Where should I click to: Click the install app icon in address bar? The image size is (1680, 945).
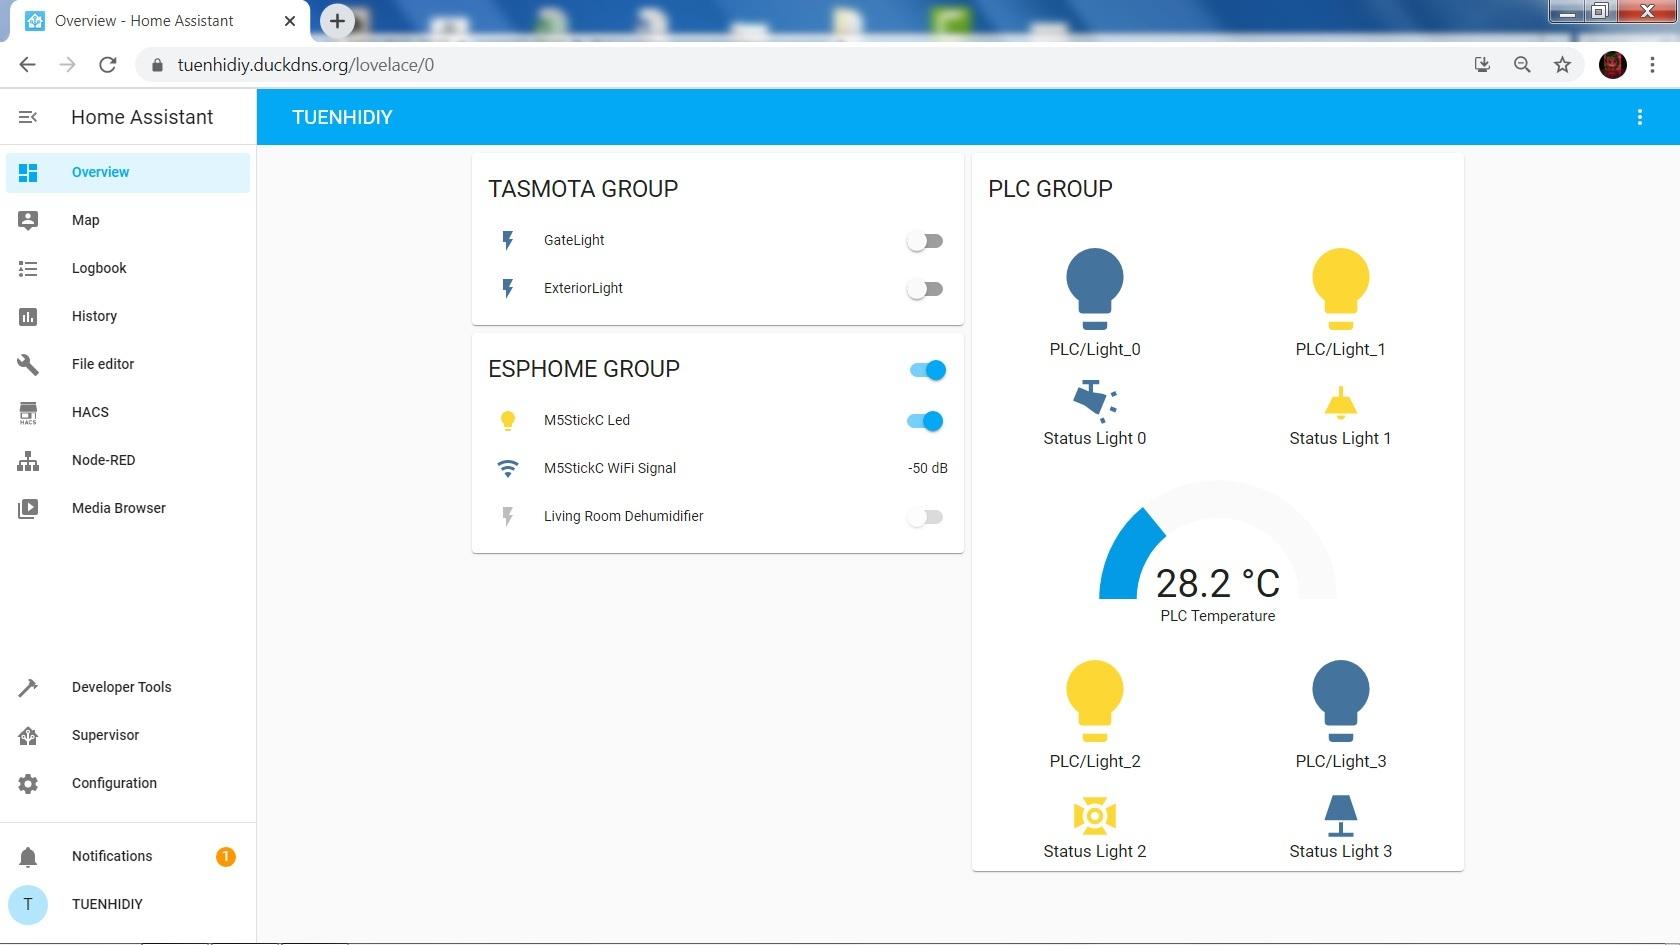point(1482,65)
